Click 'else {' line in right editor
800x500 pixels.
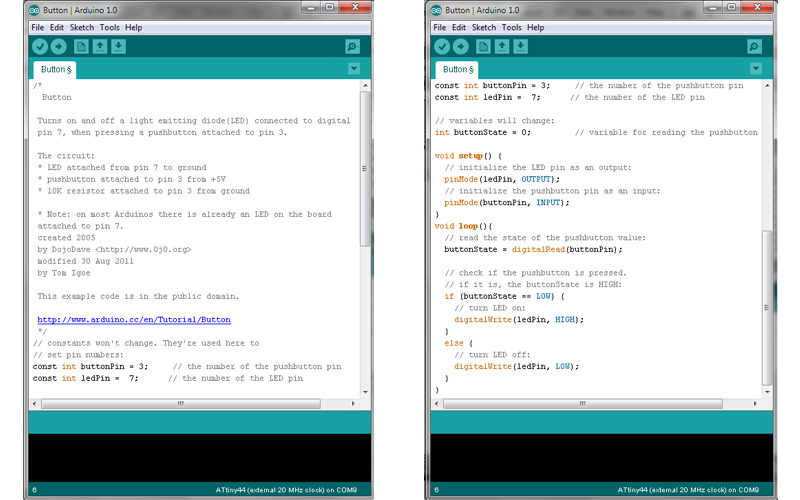coord(459,343)
